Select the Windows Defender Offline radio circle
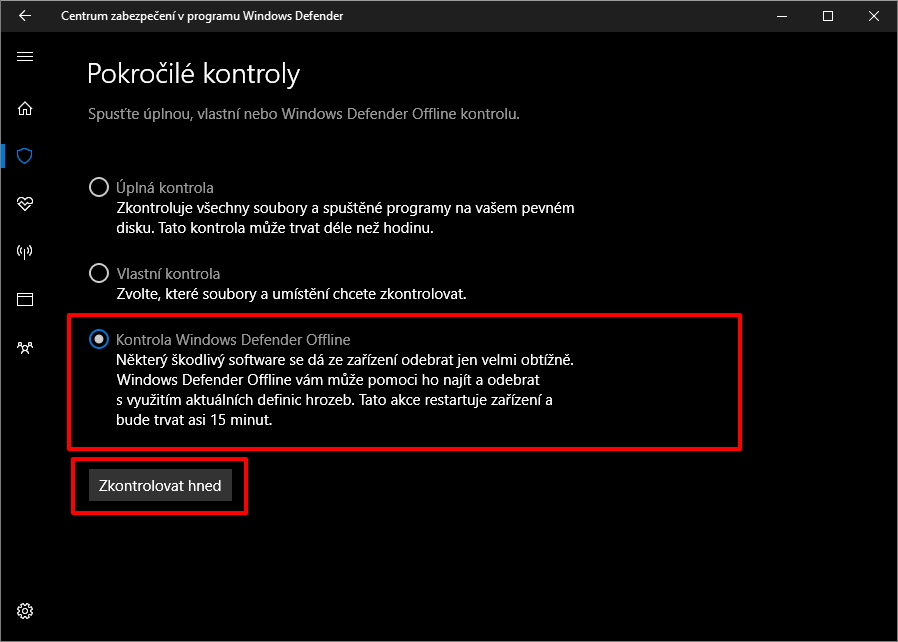Screen dimensions: 898x642 pyautogui.click(x=99, y=339)
